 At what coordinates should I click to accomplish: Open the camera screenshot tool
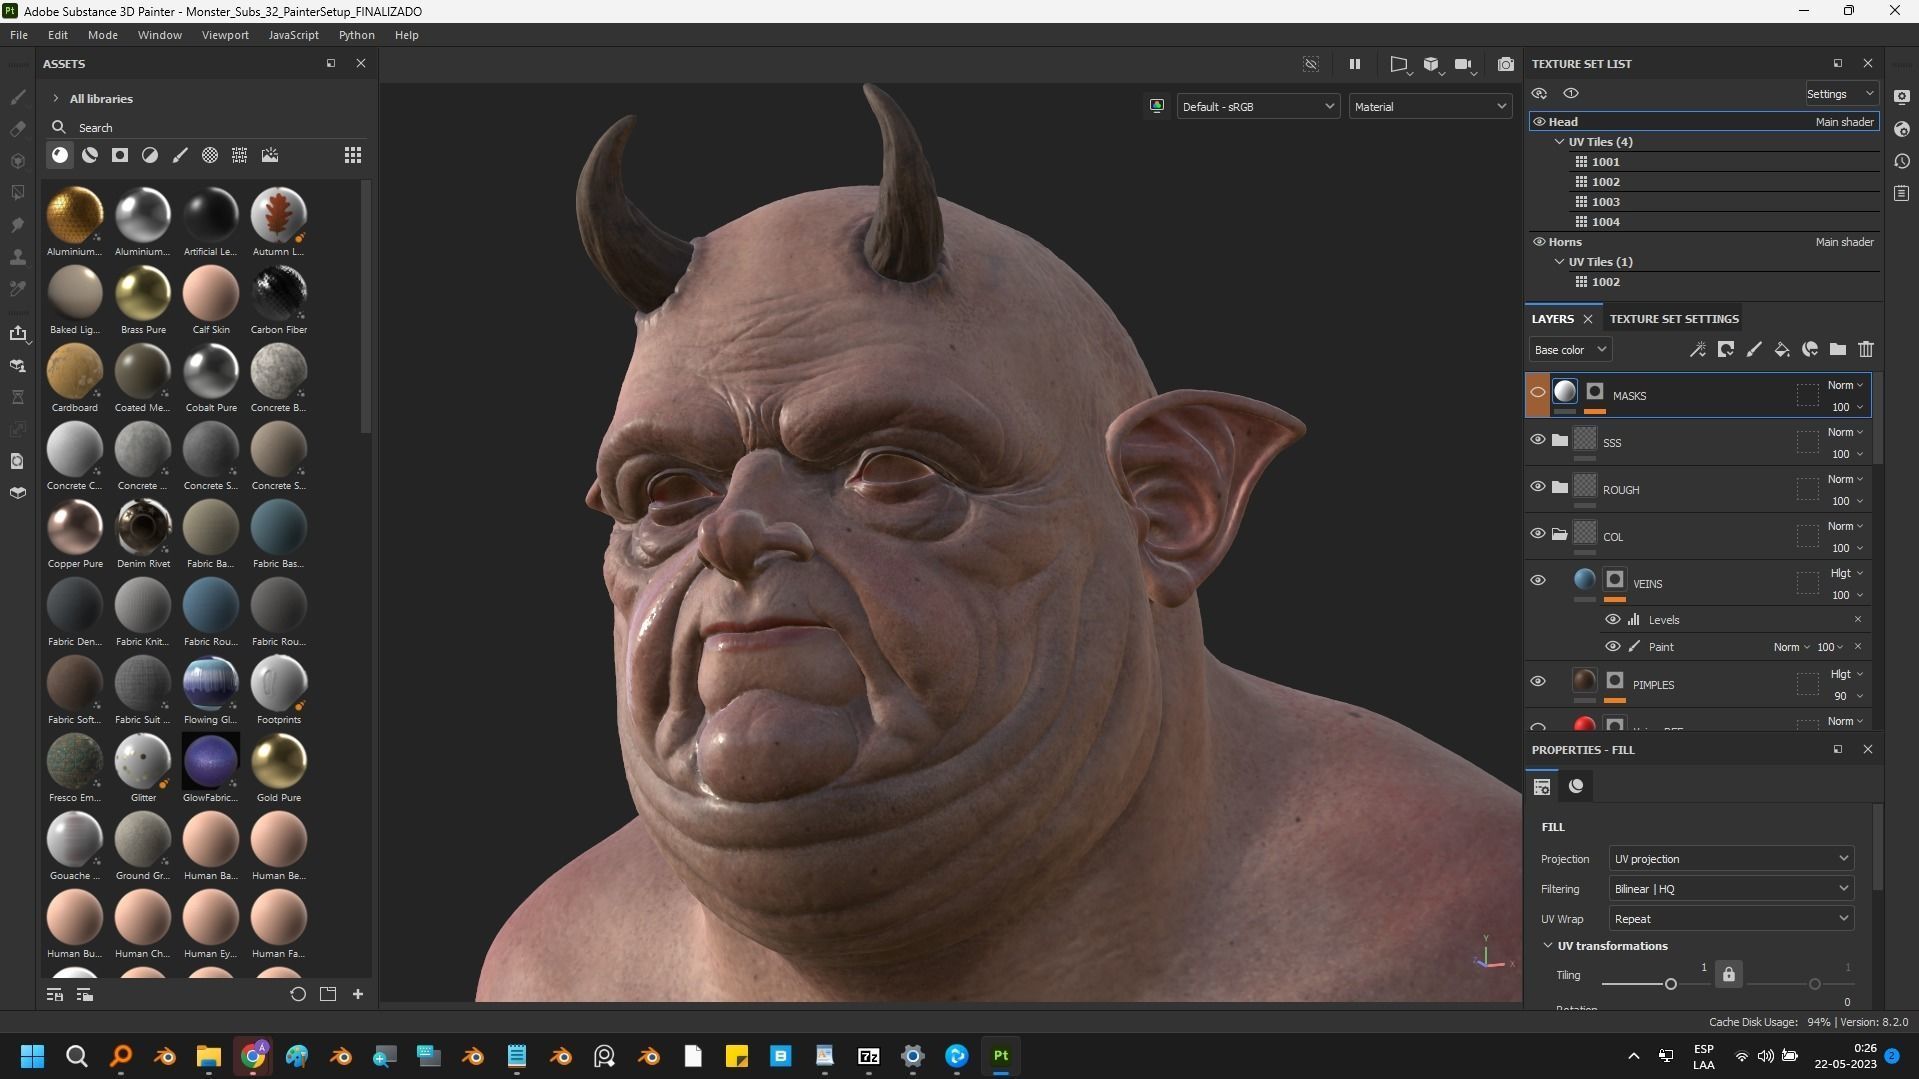(x=1506, y=64)
